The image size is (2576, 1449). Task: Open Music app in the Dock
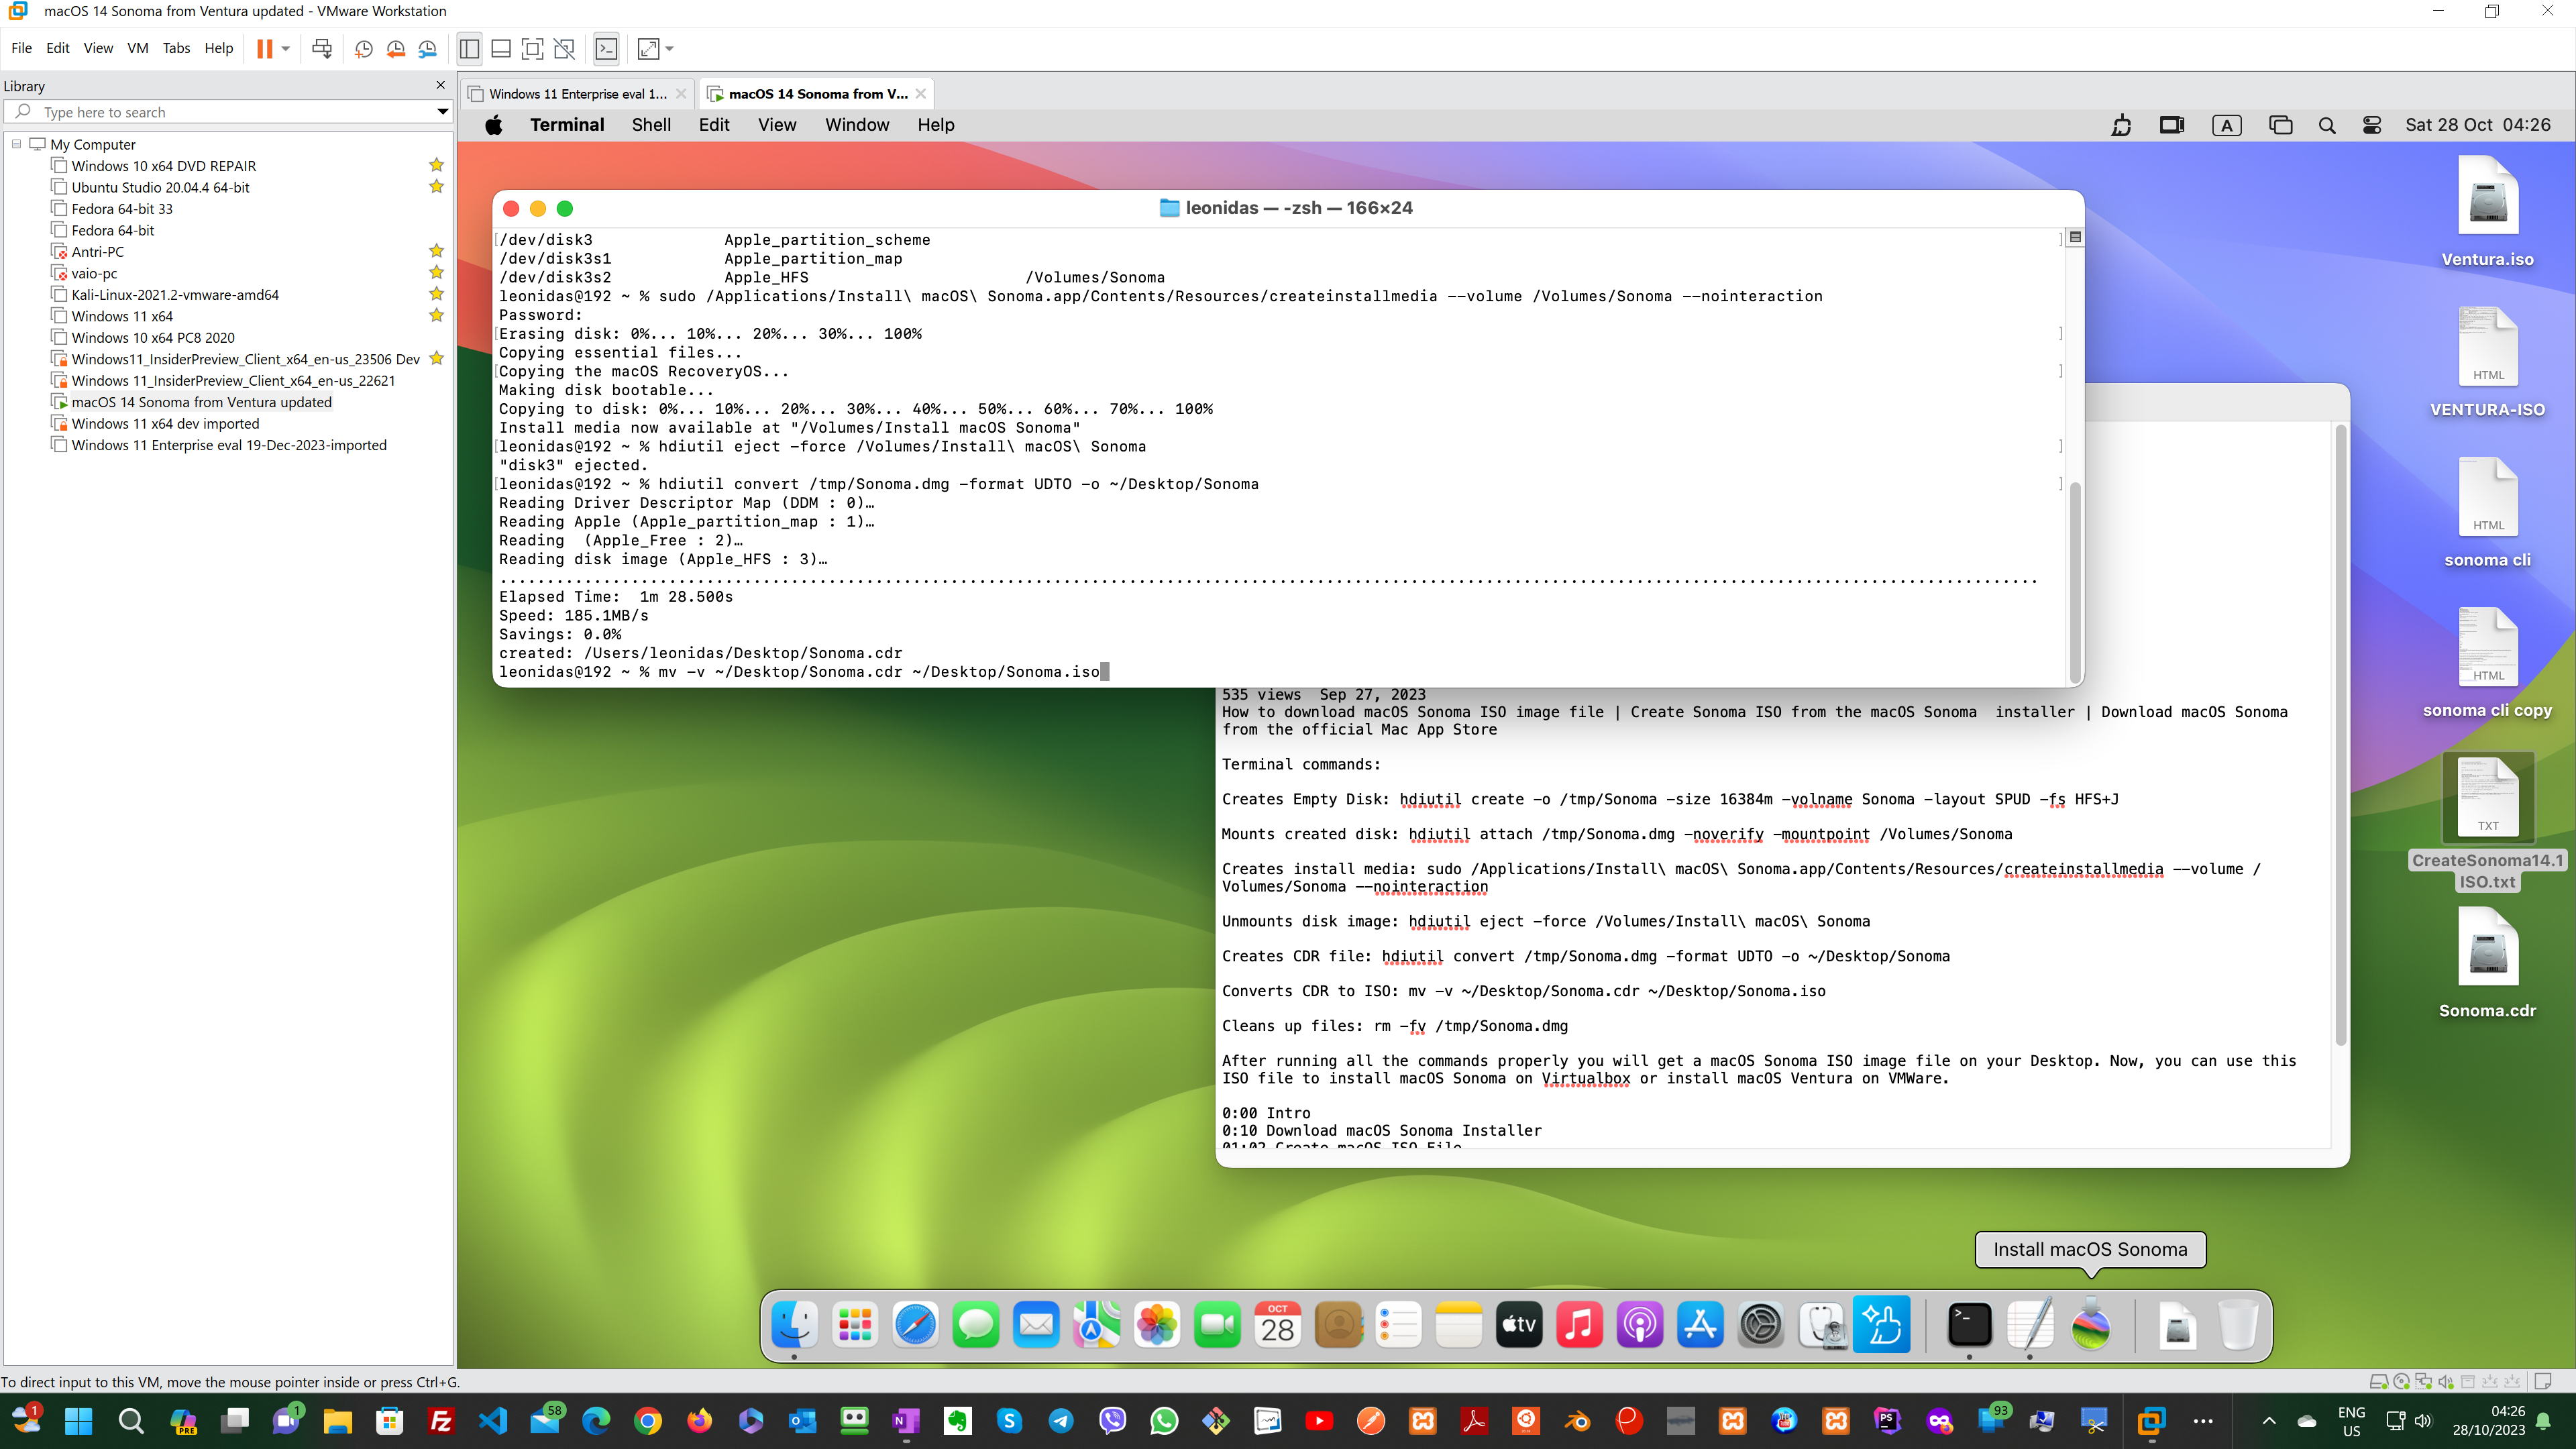[1580, 1325]
